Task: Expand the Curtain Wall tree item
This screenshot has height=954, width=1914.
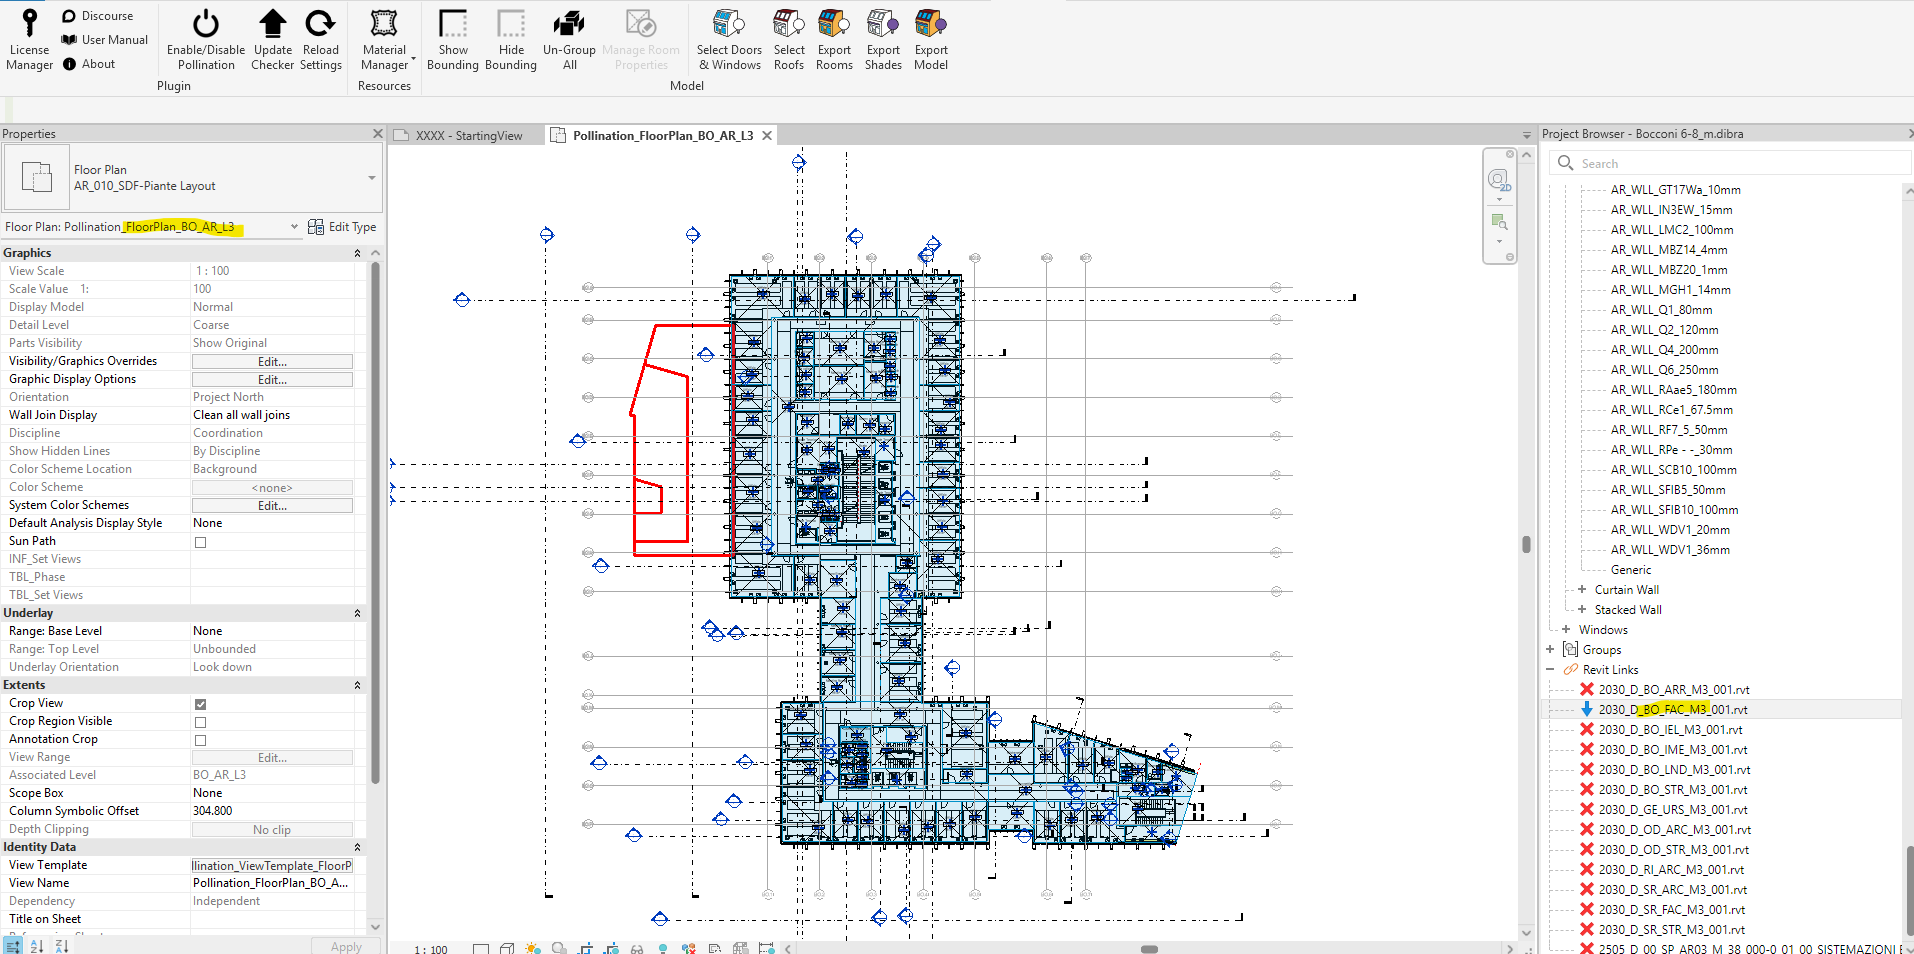Action: click(x=1583, y=589)
